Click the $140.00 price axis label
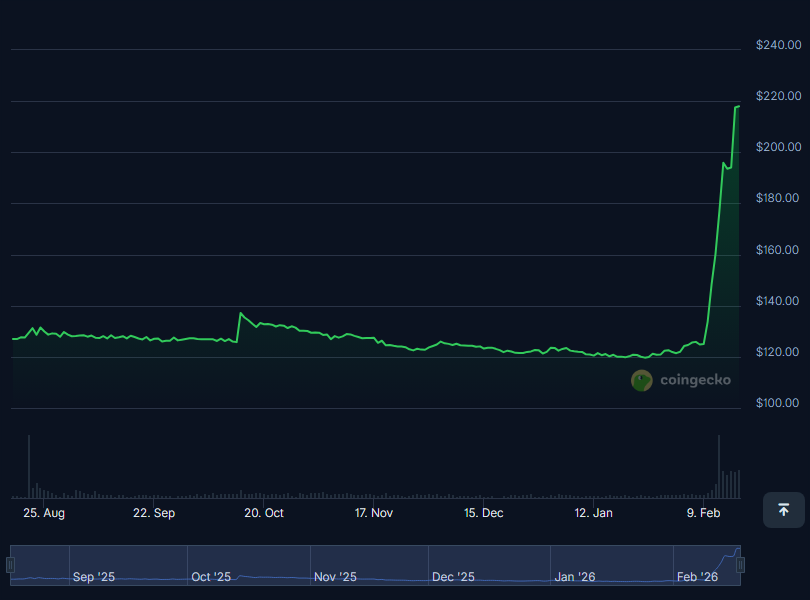810x600 pixels. [x=777, y=301]
